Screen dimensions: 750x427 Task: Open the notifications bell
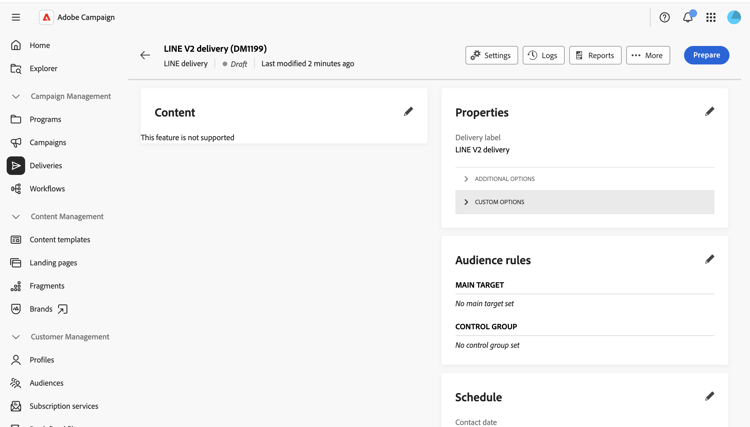coord(688,17)
